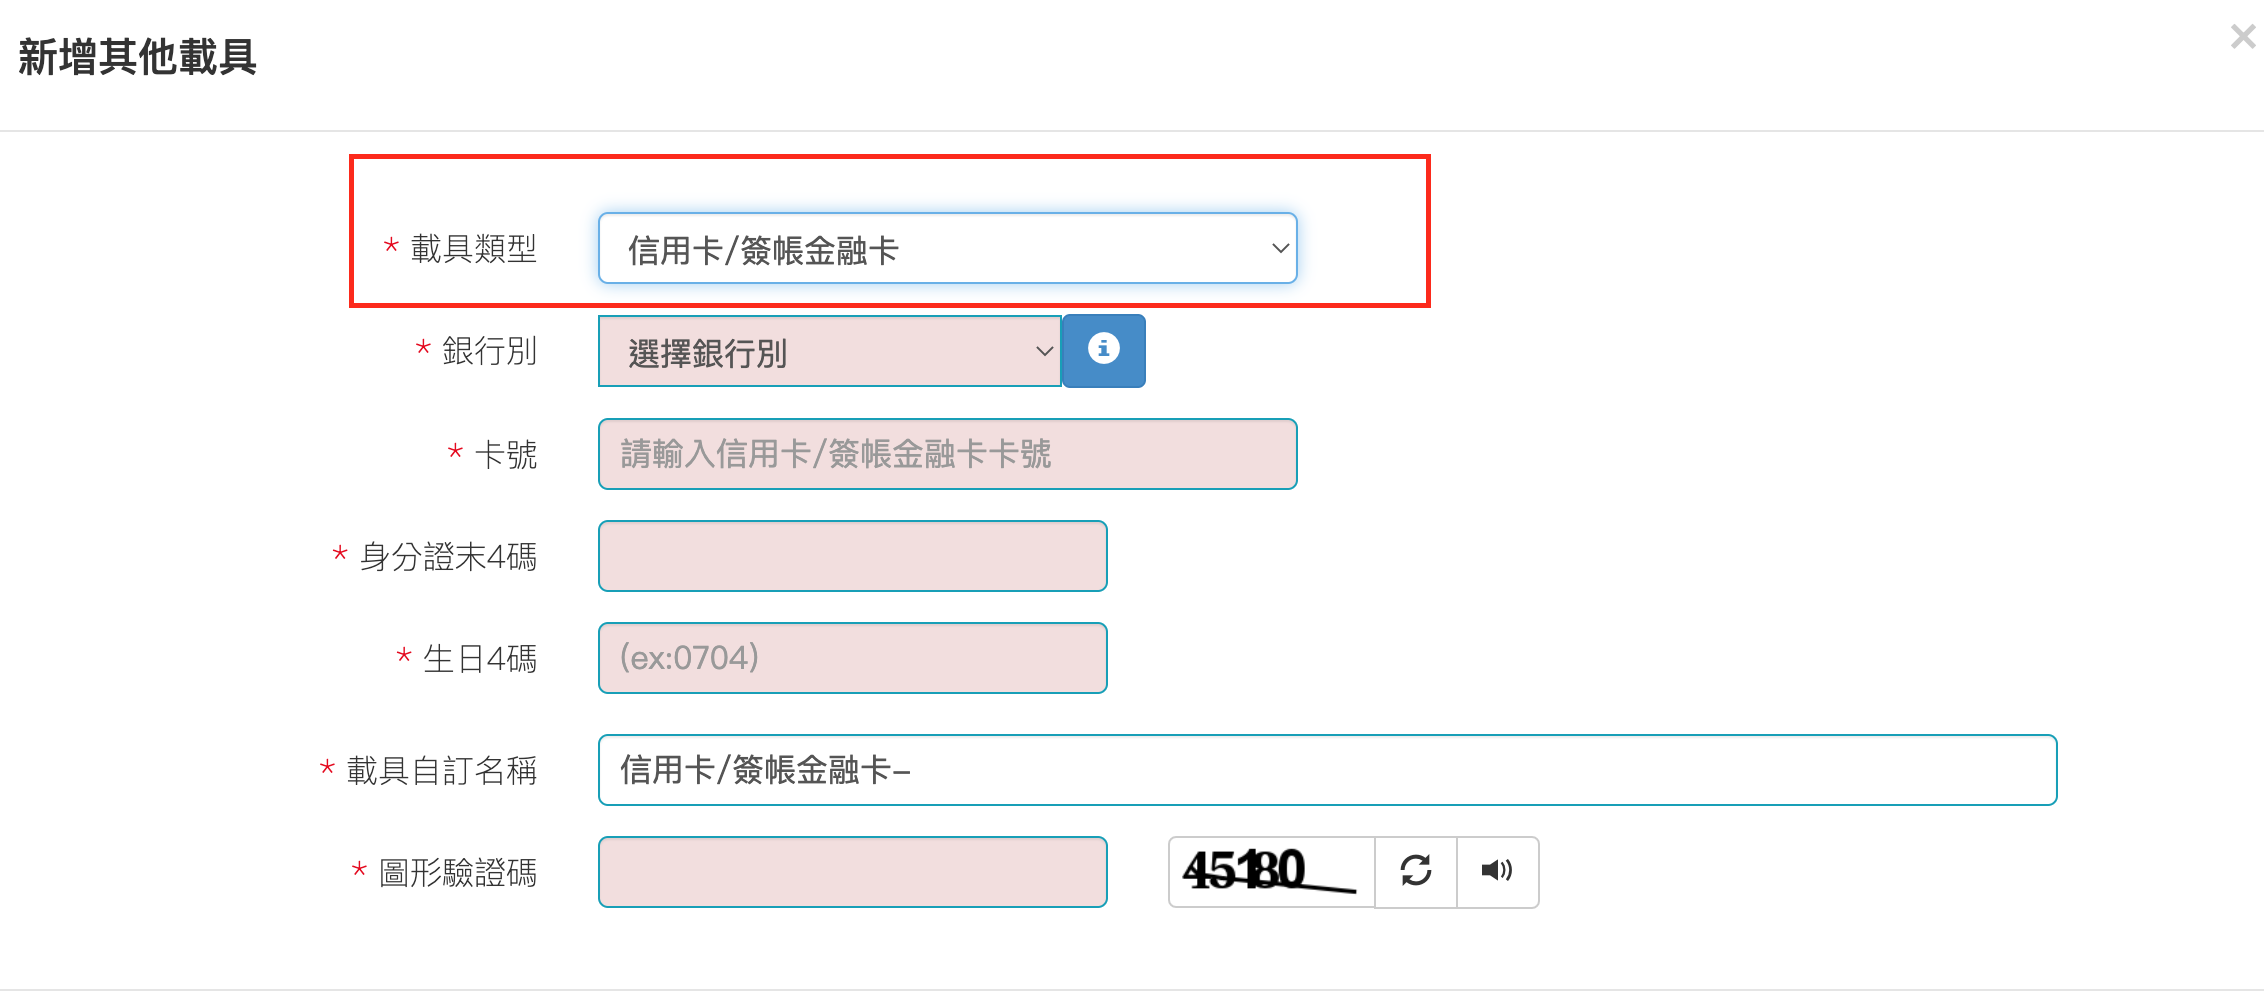Viewport: 2264px width, 1006px height.
Task: Click the 載具類型 label
Action: coord(474,249)
